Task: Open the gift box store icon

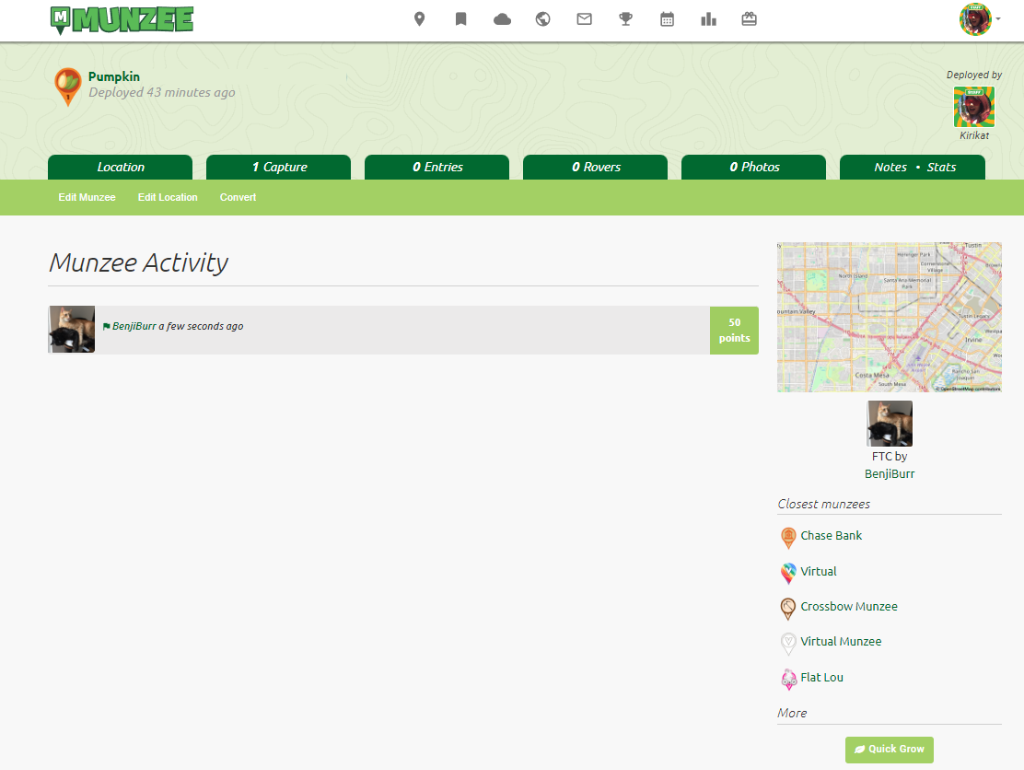Action: [x=749, y=19]
